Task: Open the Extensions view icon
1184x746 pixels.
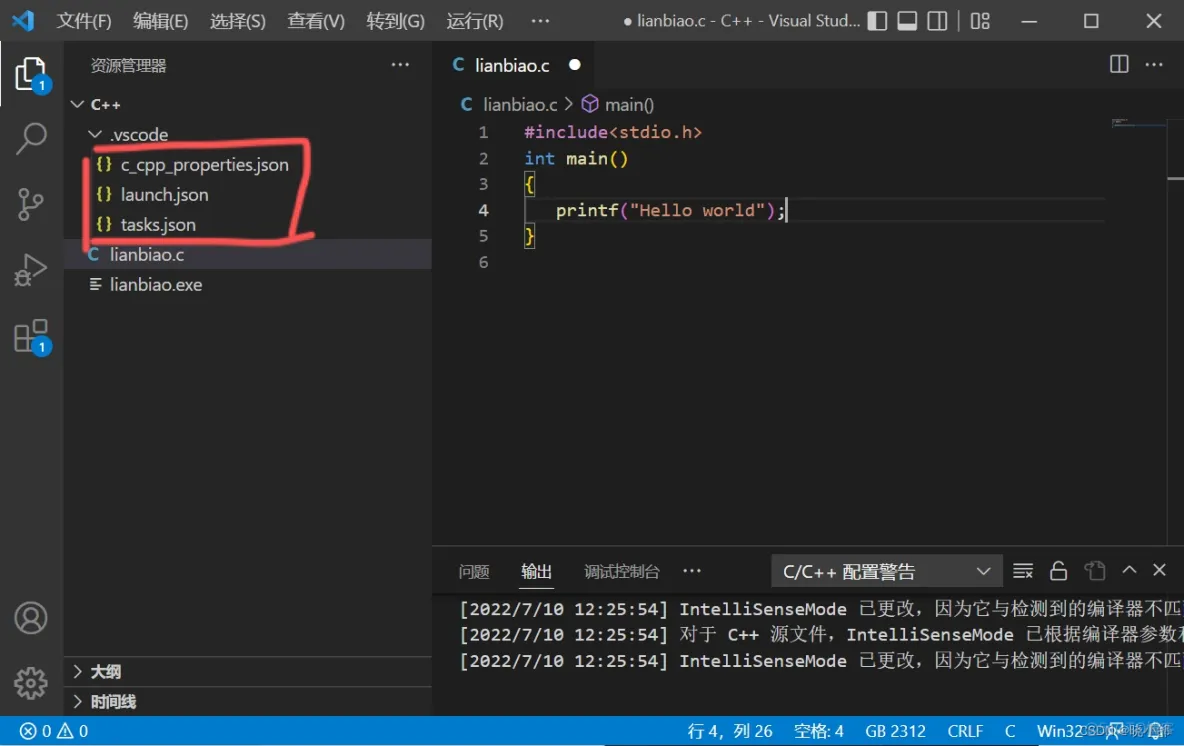Action: coord(31,336)
